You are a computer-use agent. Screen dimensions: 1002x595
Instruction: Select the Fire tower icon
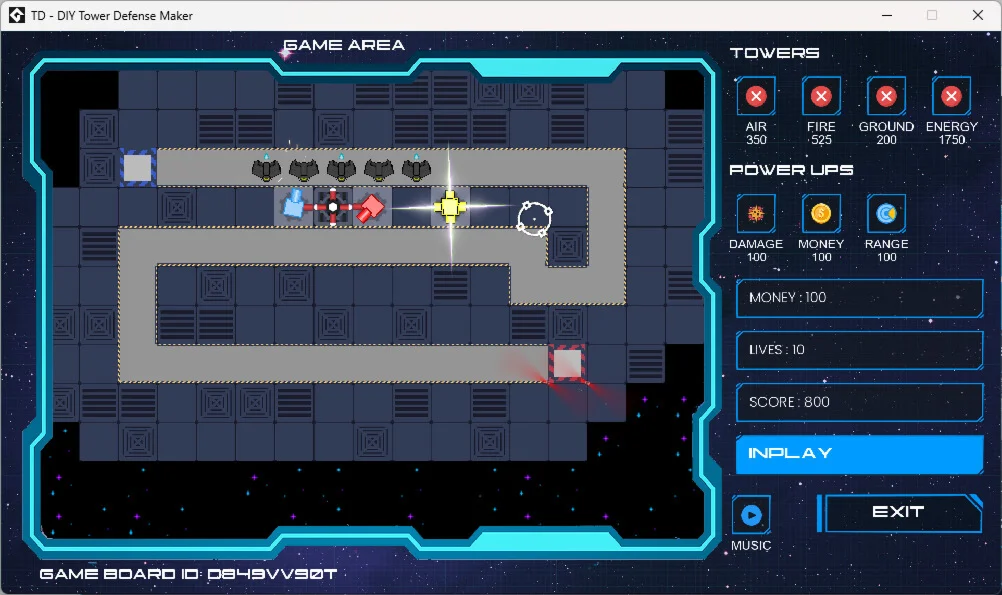pyautogui.click(x=821, y=97)
